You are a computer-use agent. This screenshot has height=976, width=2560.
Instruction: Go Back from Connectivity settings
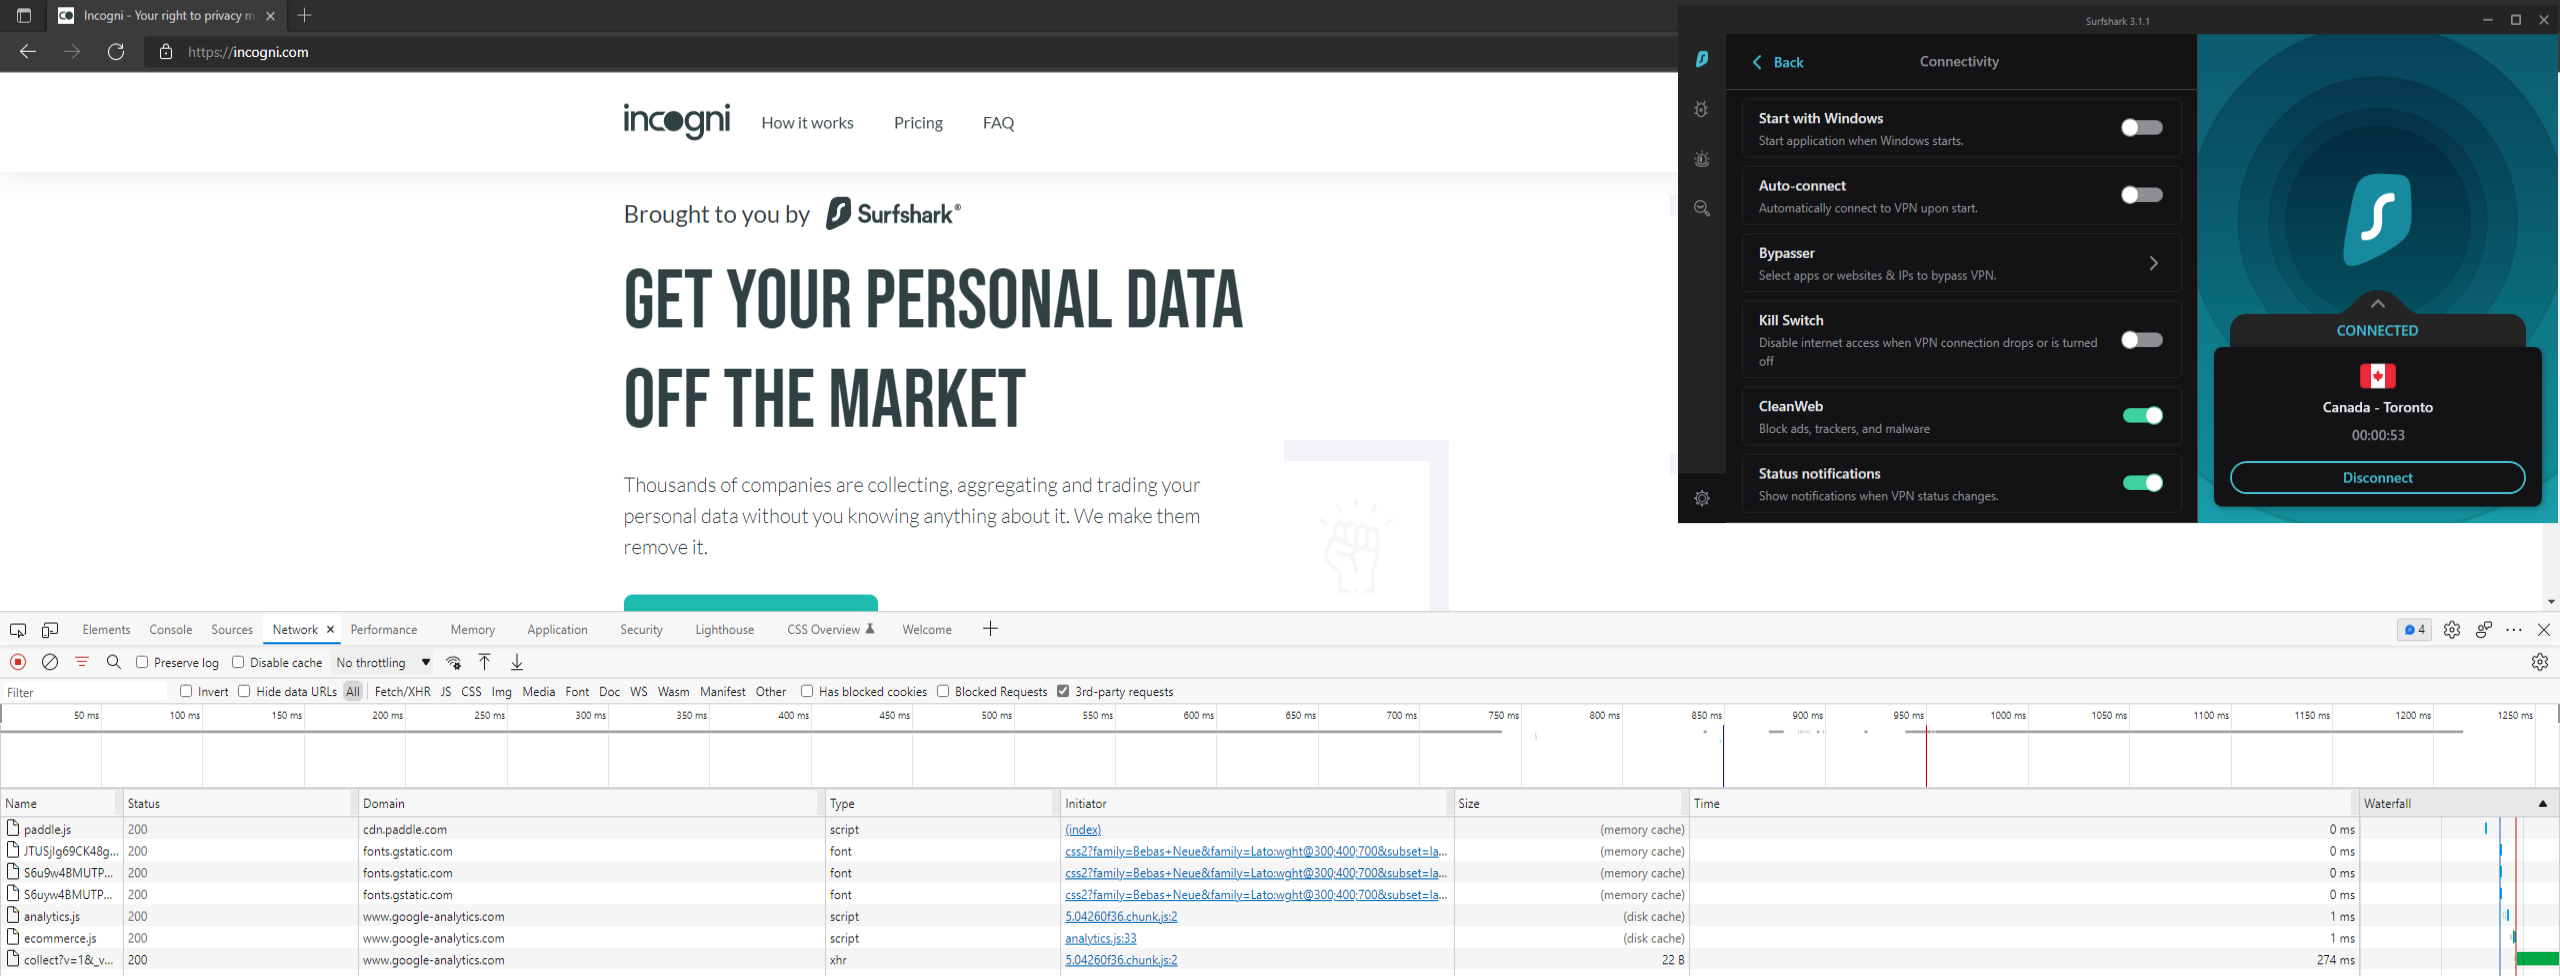click(1778, 62)
